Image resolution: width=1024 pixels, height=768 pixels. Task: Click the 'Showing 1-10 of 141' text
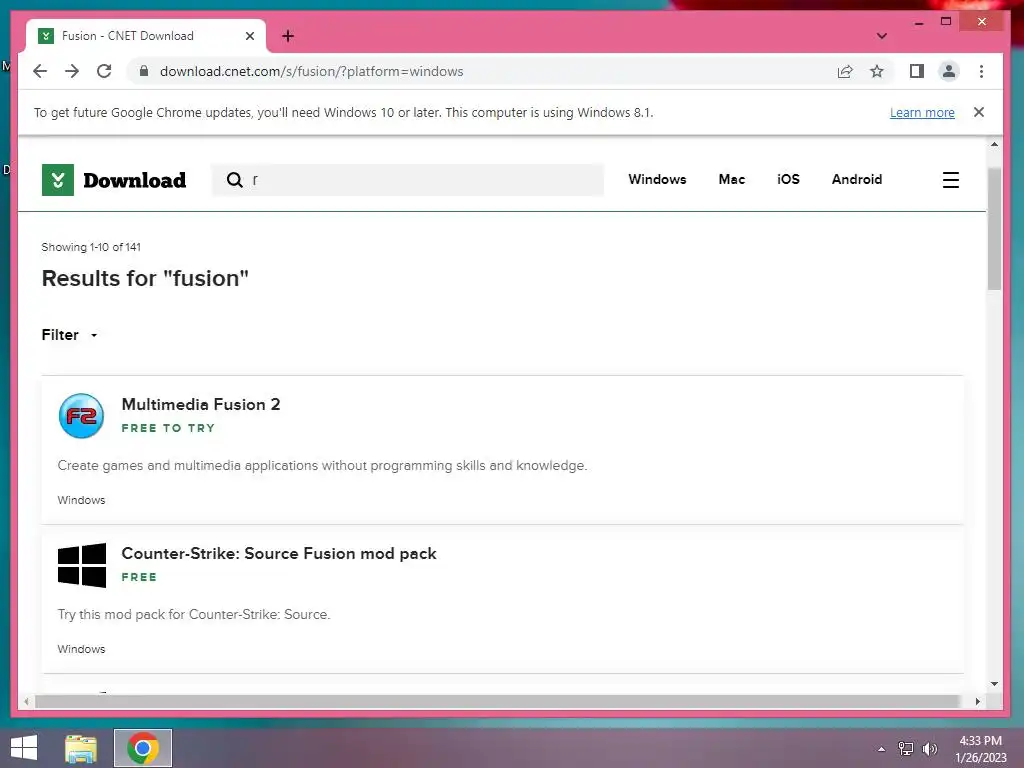click(x=91, y=247)
